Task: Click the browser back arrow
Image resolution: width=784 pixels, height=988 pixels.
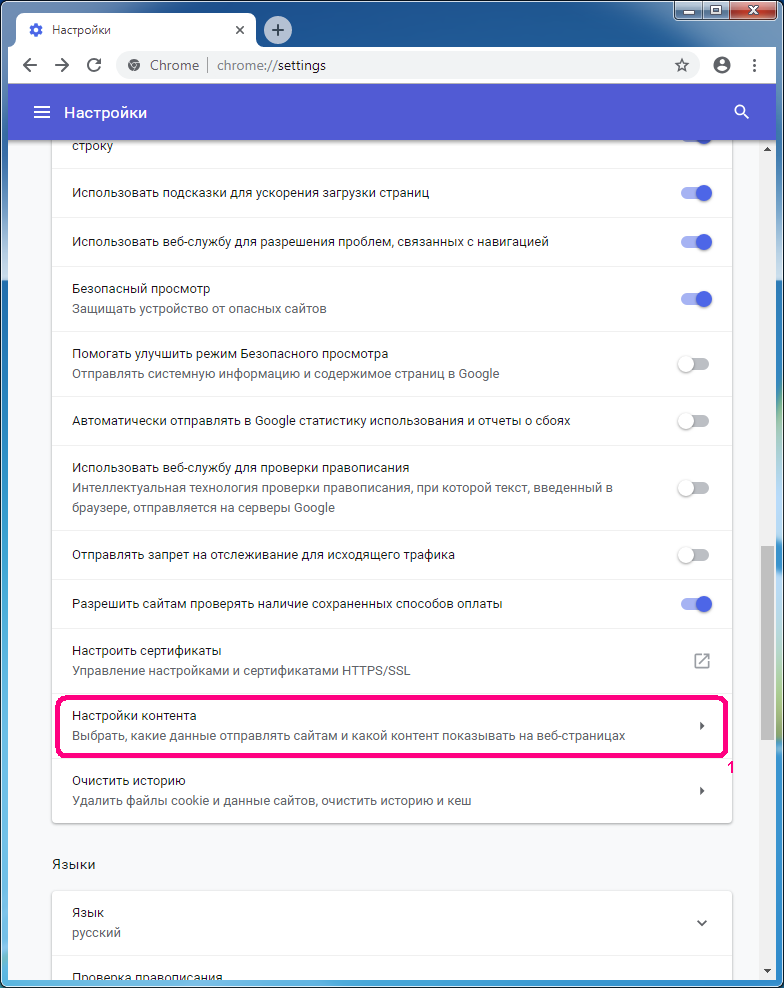Action: [30, 65]
